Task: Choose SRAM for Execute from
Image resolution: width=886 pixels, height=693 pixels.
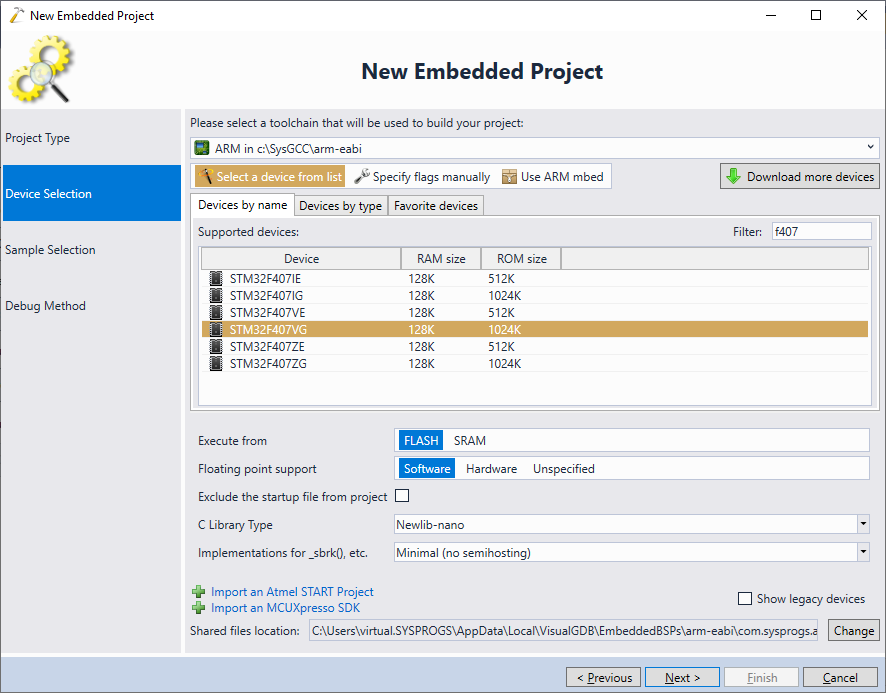Action: pos(469,441)
